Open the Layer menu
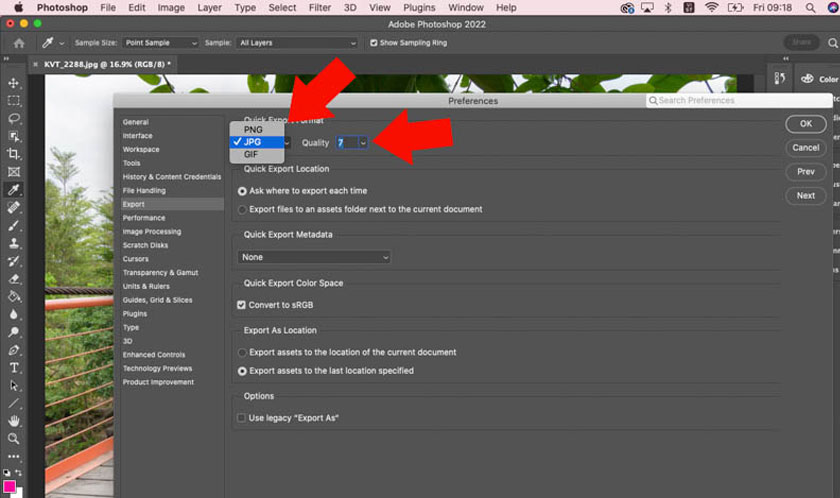Screen dimensions: 840x498 (x=209, y=7)
